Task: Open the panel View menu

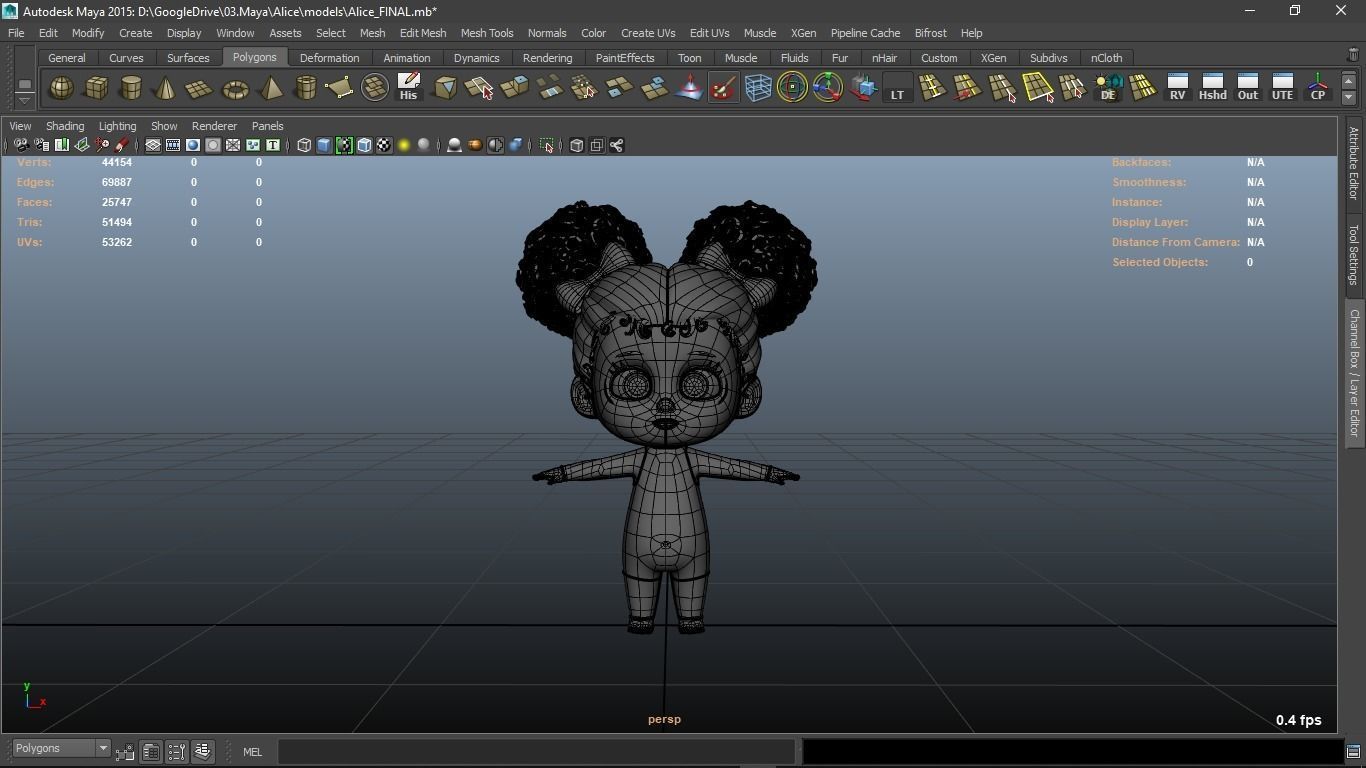Action: click(x=20, y=126)
